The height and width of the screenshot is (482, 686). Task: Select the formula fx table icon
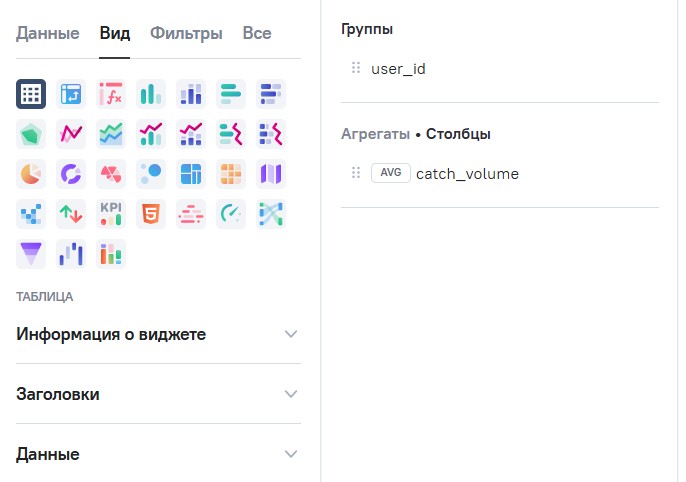tap(111, 94)
